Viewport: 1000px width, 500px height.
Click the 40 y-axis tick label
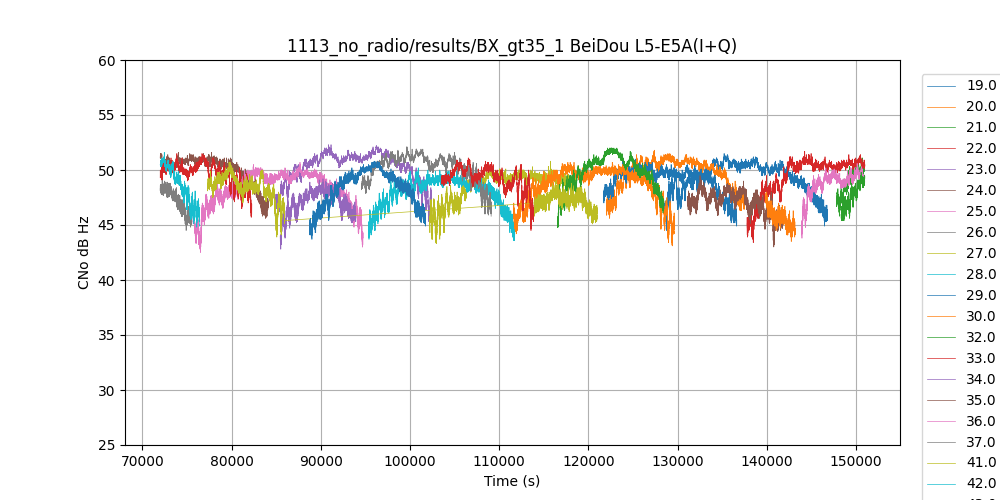pos(107,280)
